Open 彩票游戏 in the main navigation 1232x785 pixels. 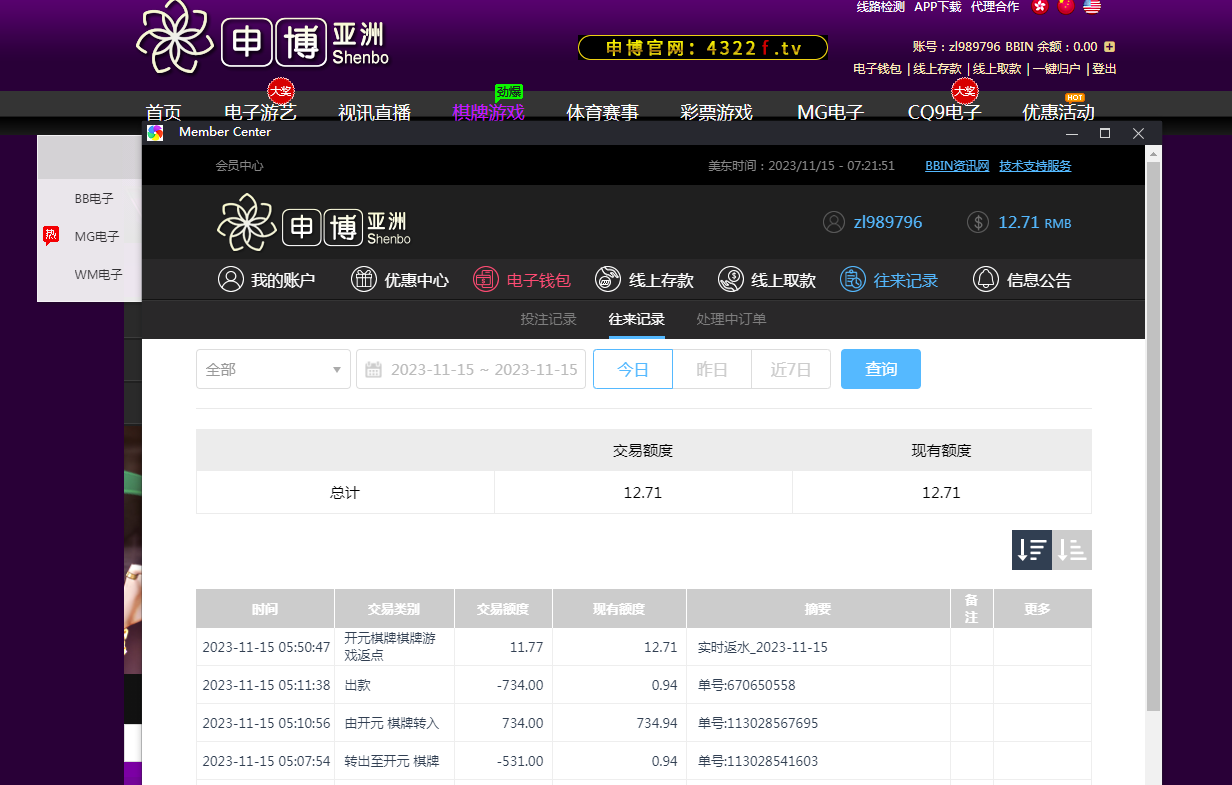(717, 112)
